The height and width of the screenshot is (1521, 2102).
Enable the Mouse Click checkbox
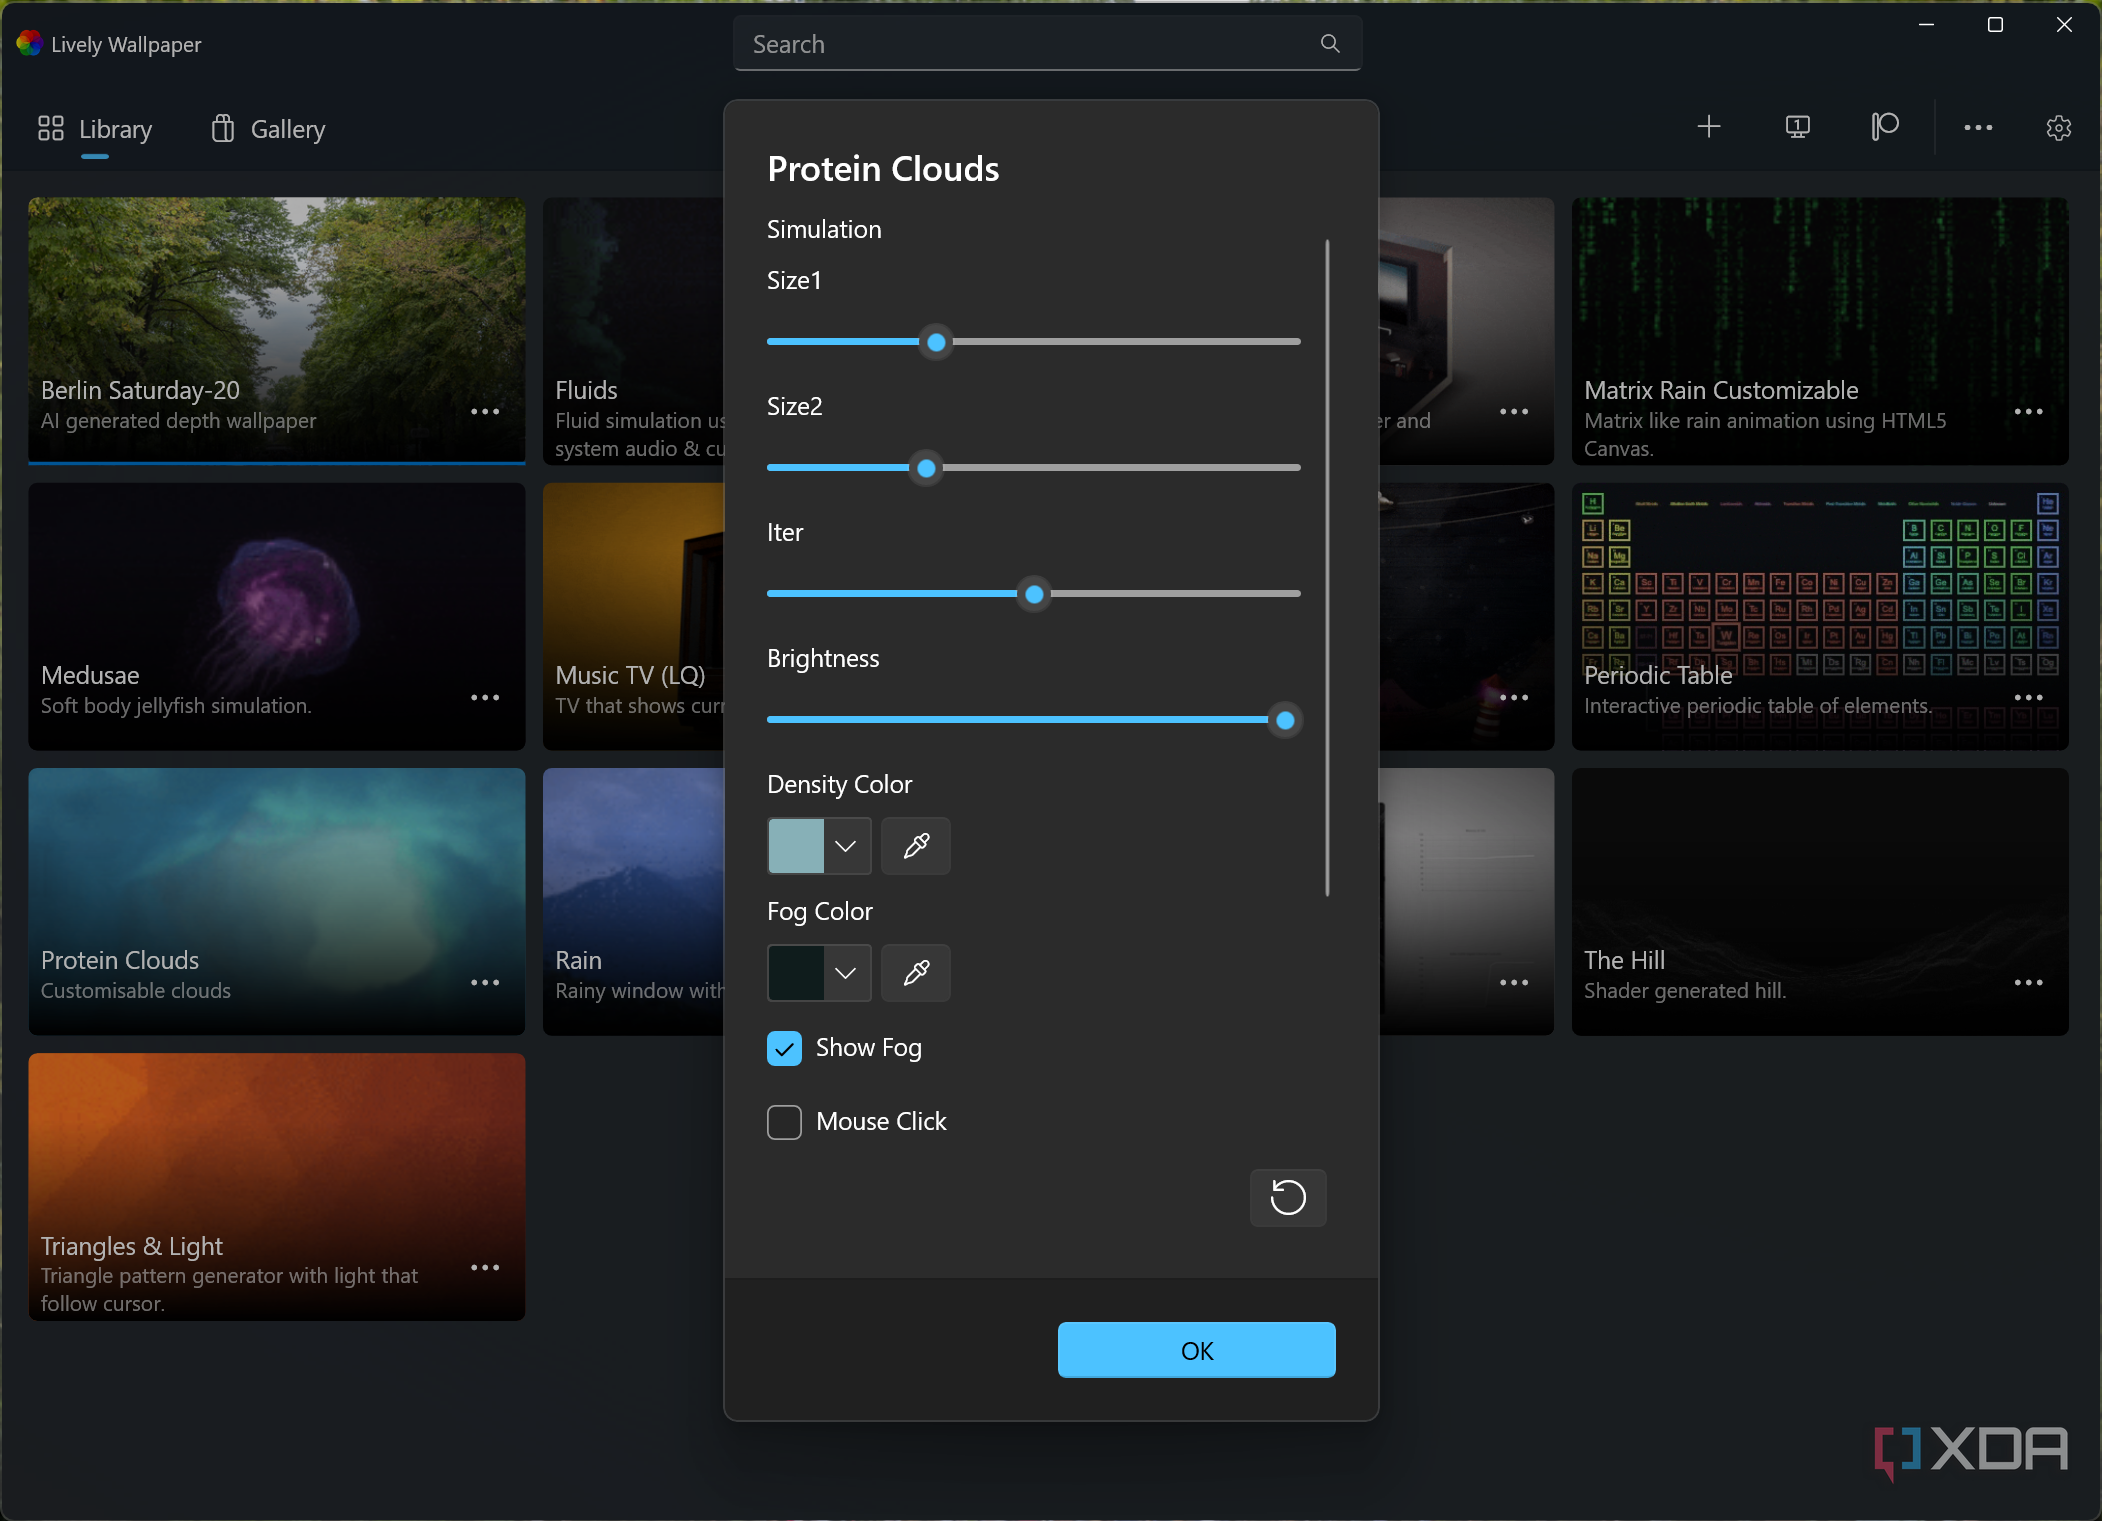pyautogui.click(x=784, y=1122)
